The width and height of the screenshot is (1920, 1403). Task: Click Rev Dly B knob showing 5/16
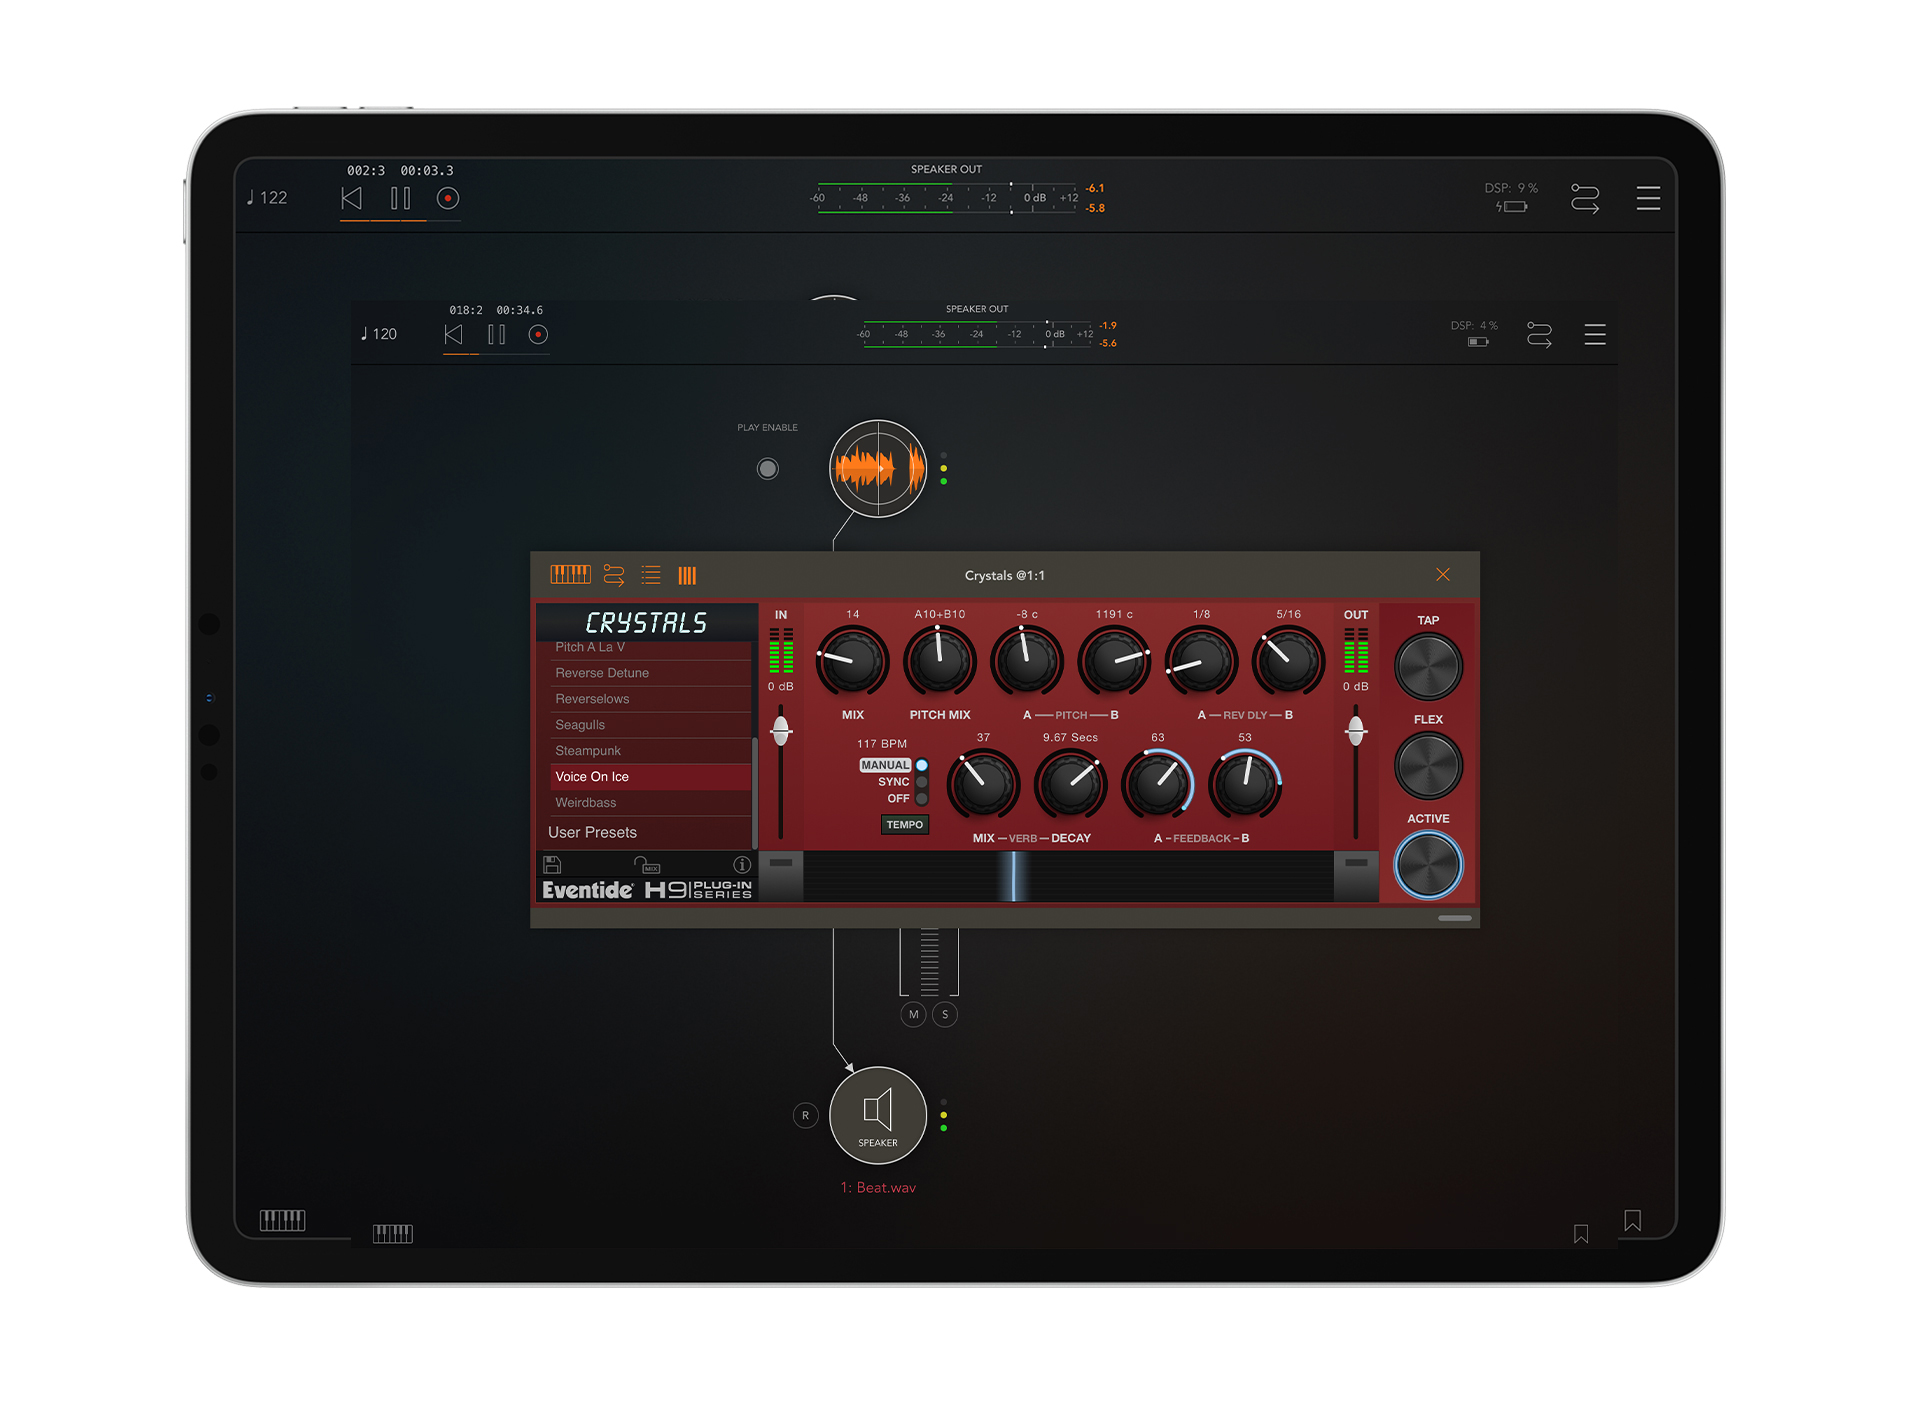[1288, 661]
